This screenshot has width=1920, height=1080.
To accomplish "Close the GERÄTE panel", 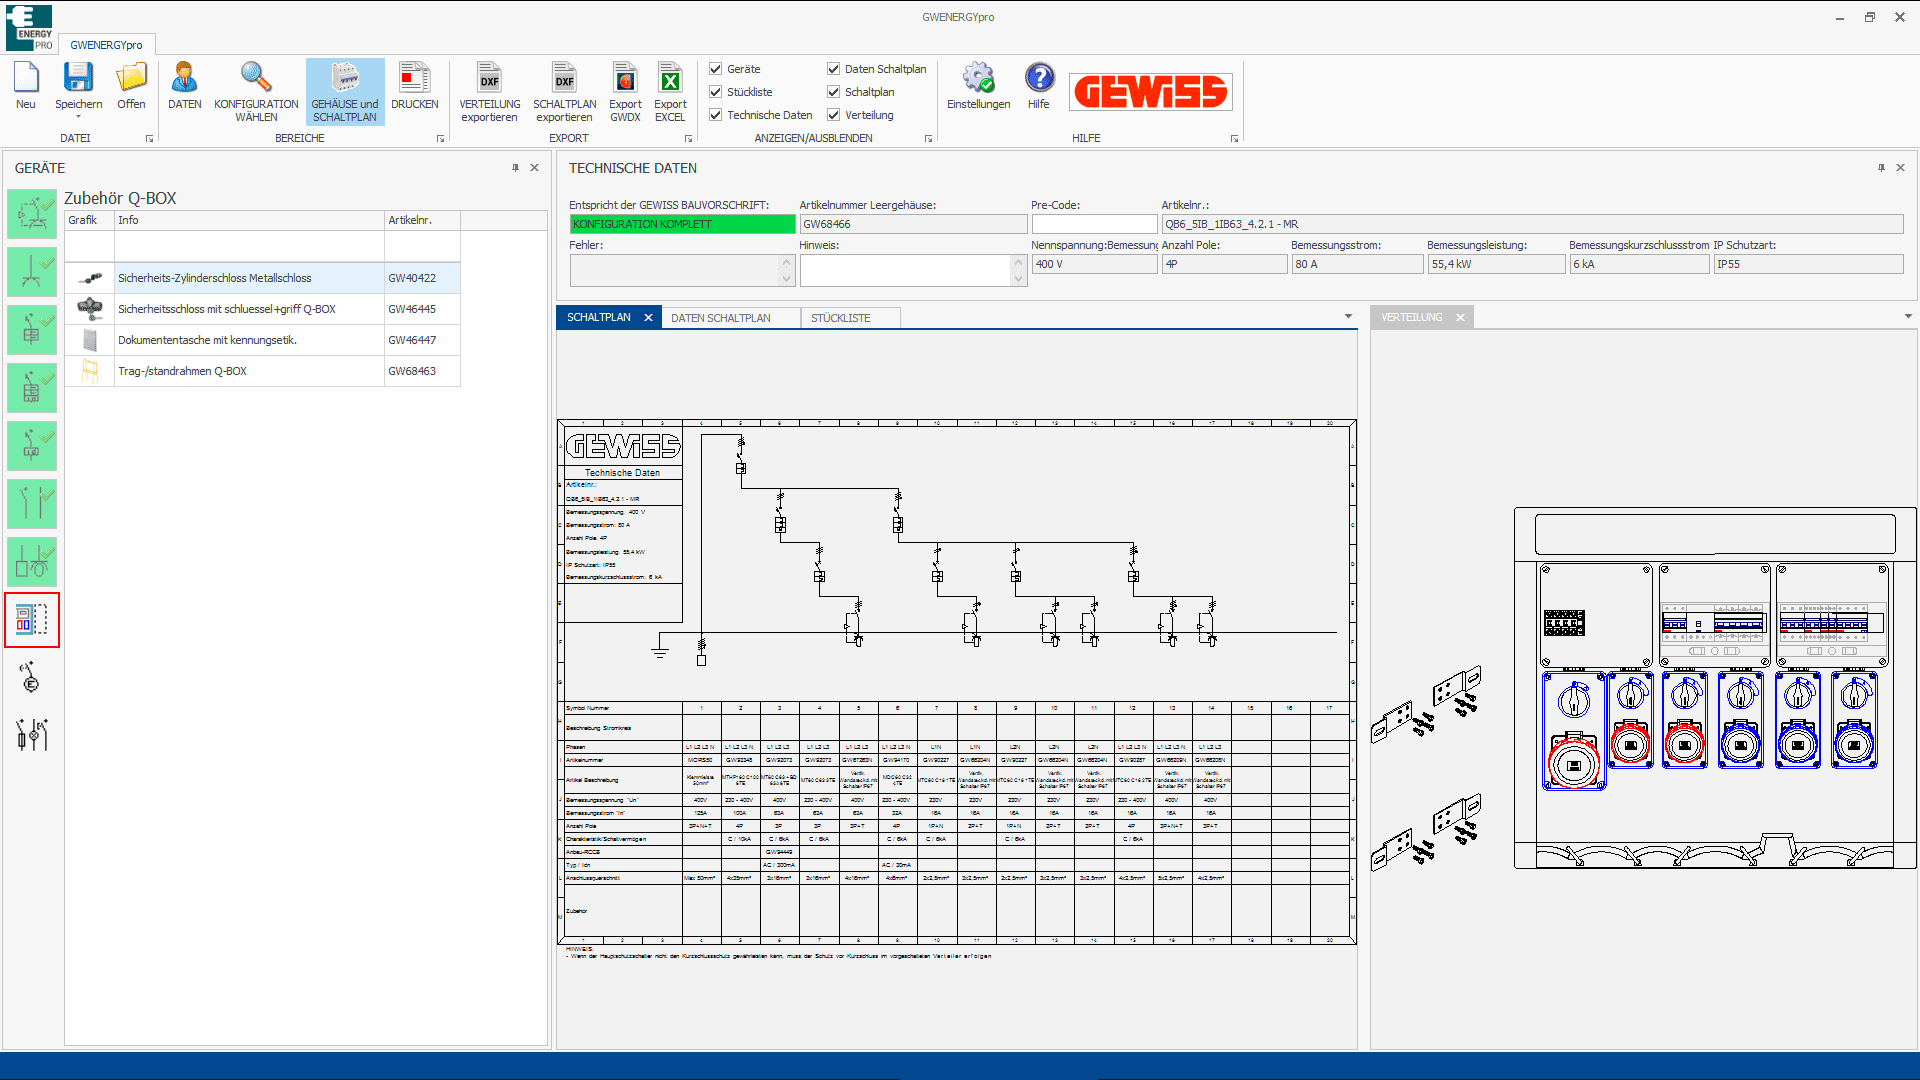I will click(535, 168).
